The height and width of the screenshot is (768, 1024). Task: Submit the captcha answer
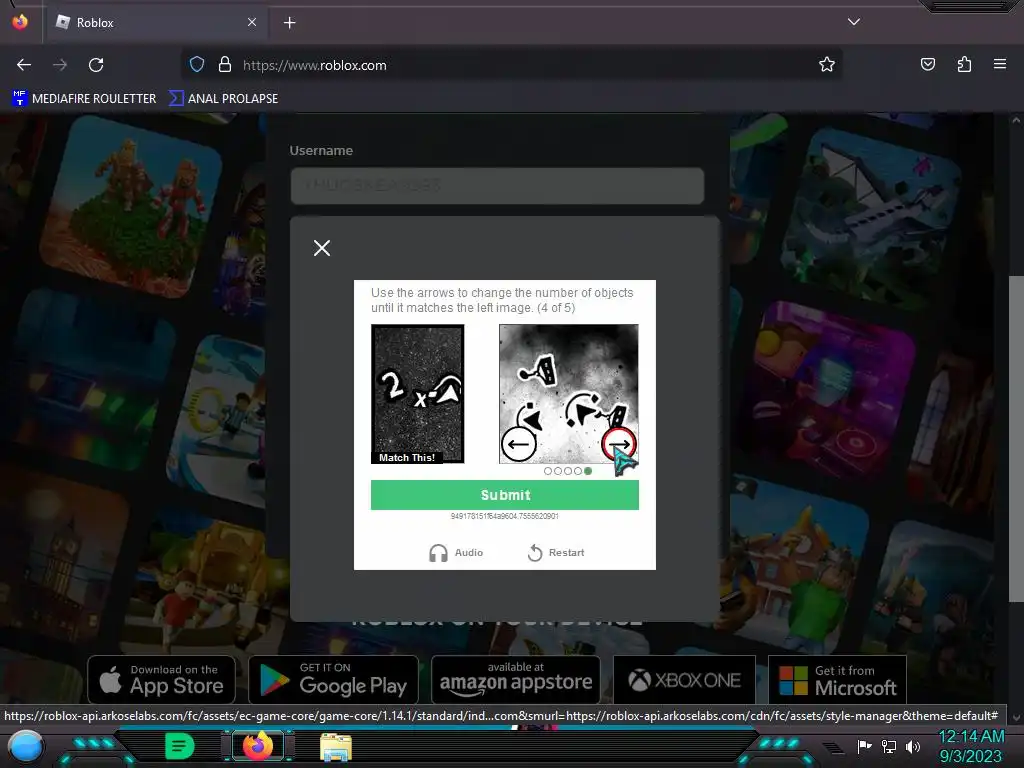[505, 495]
